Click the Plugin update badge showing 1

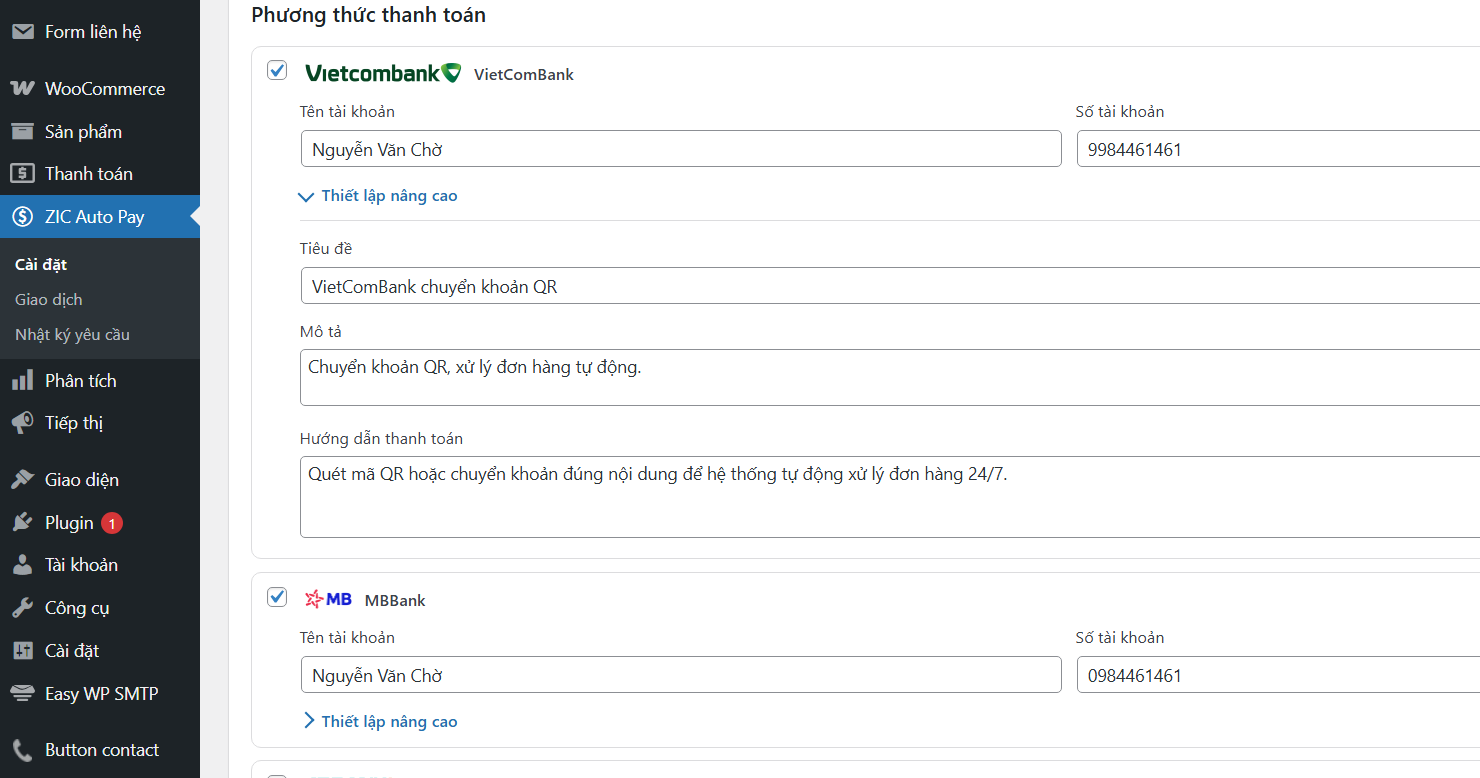(x=112, y=523)
